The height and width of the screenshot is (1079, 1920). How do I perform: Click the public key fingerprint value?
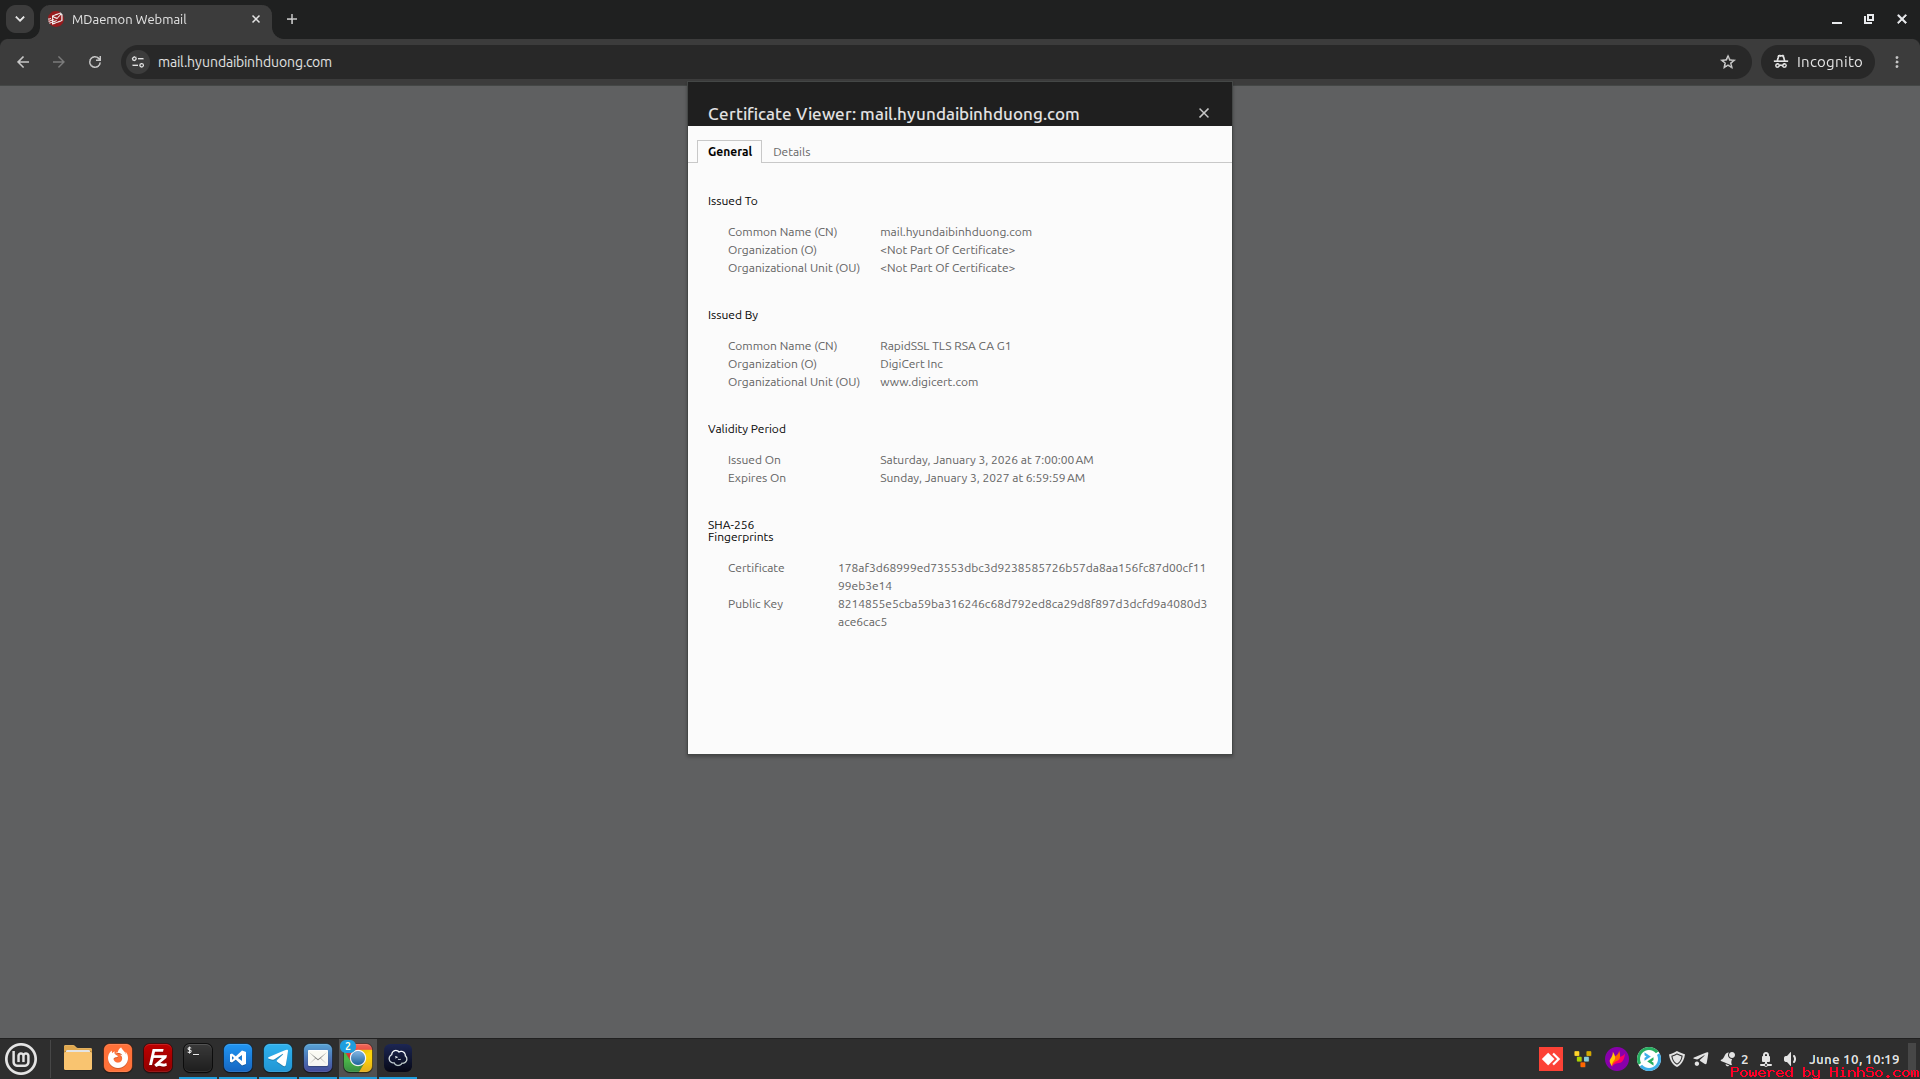[x=1022, y=613]
